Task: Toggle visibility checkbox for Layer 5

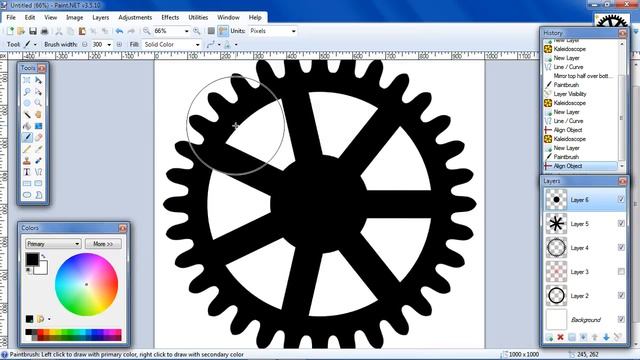Action: point(621,223)
